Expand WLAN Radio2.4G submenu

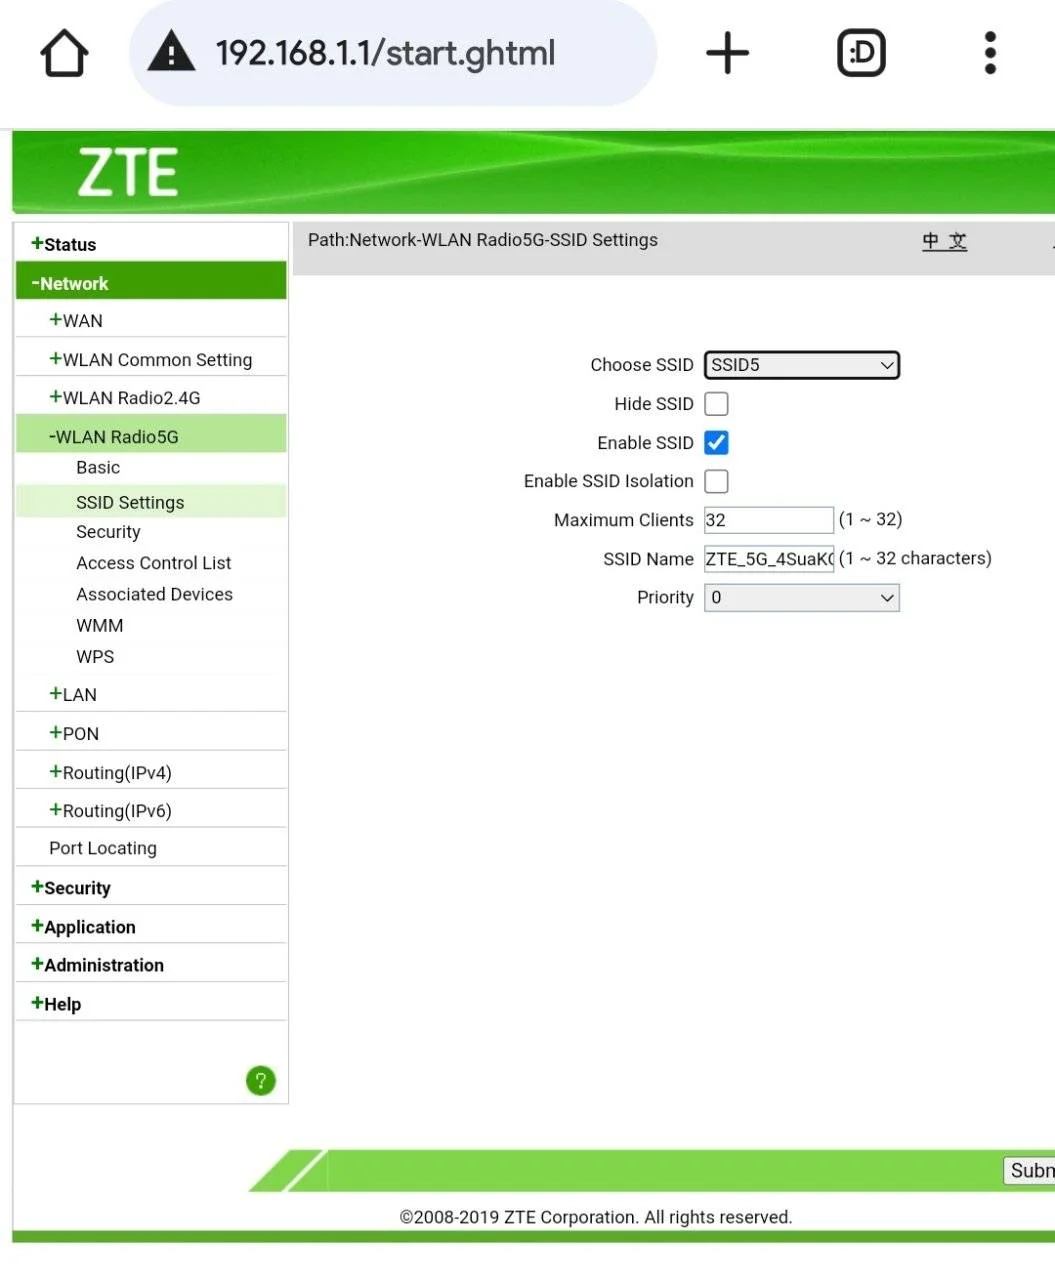click(x=125, y=398)
